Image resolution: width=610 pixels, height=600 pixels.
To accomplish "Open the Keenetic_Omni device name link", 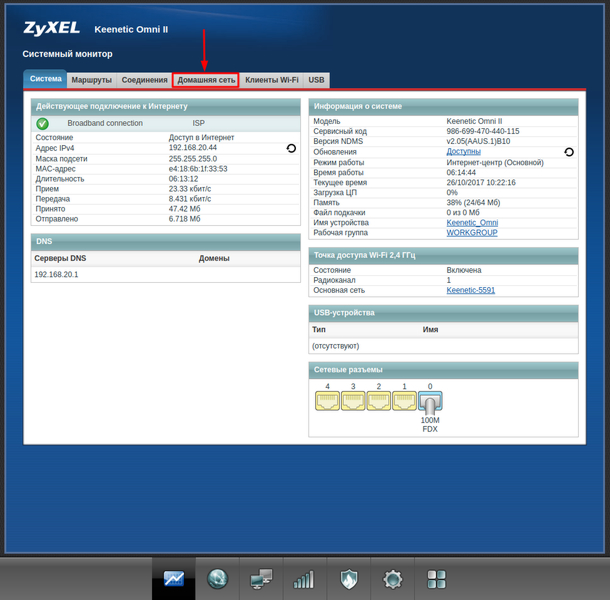I will pos(472,223).
